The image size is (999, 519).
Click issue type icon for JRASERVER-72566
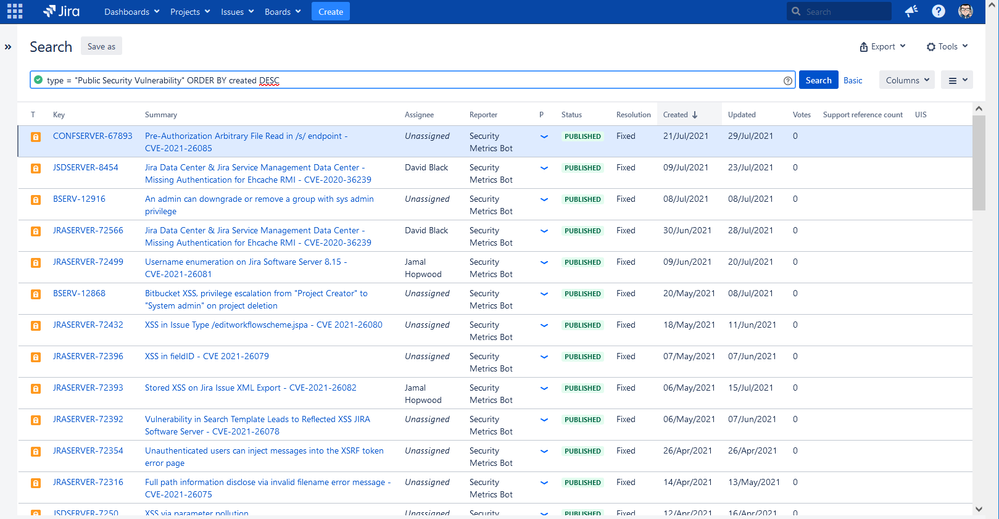coord(36,231)
